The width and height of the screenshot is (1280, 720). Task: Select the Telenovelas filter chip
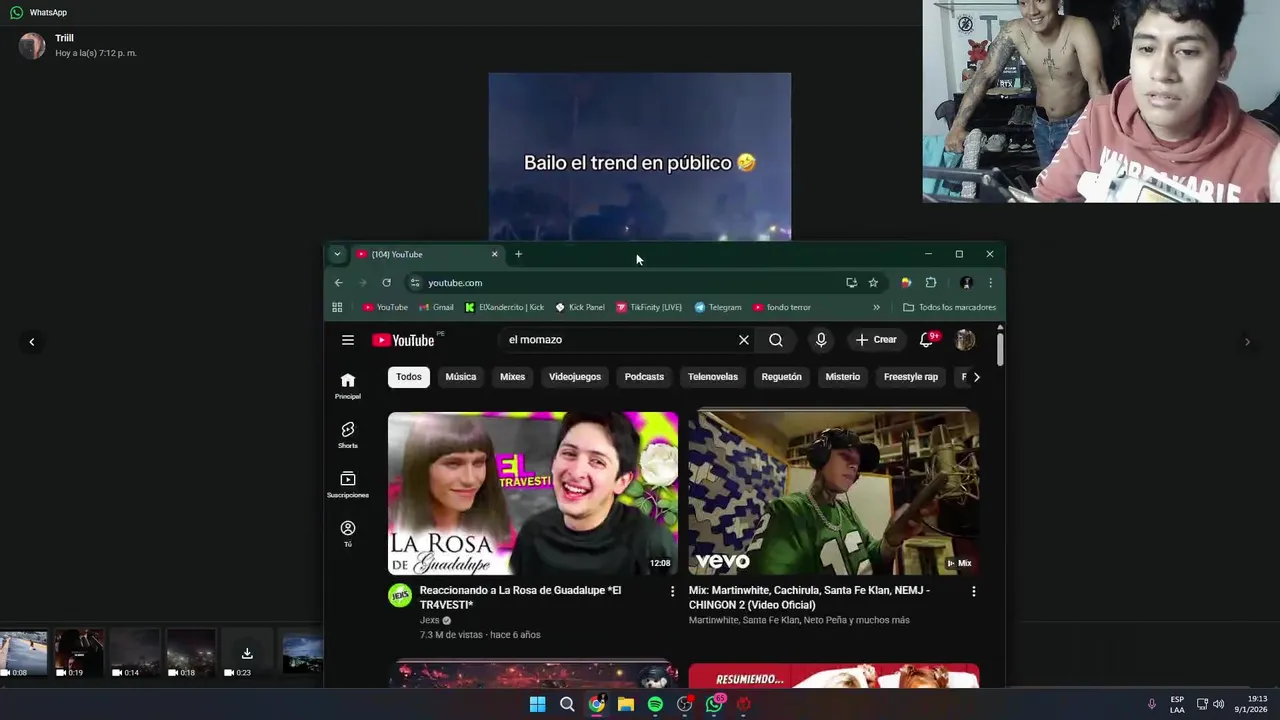pos(713,377)
